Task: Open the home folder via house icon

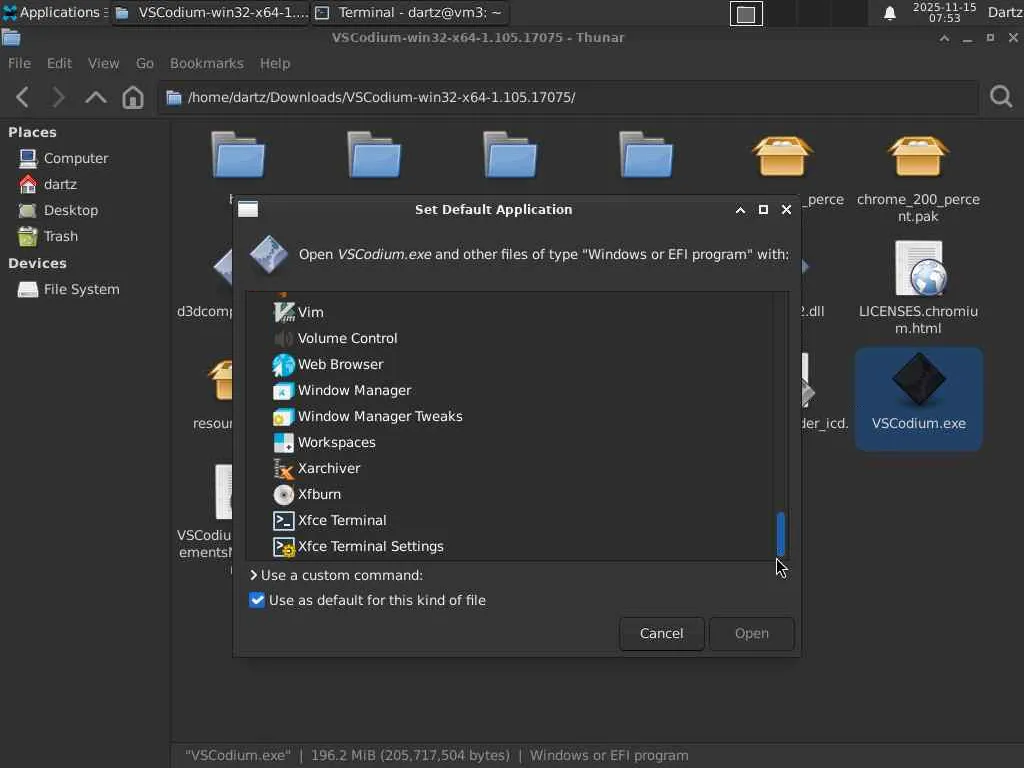Action: pos(133,97)
